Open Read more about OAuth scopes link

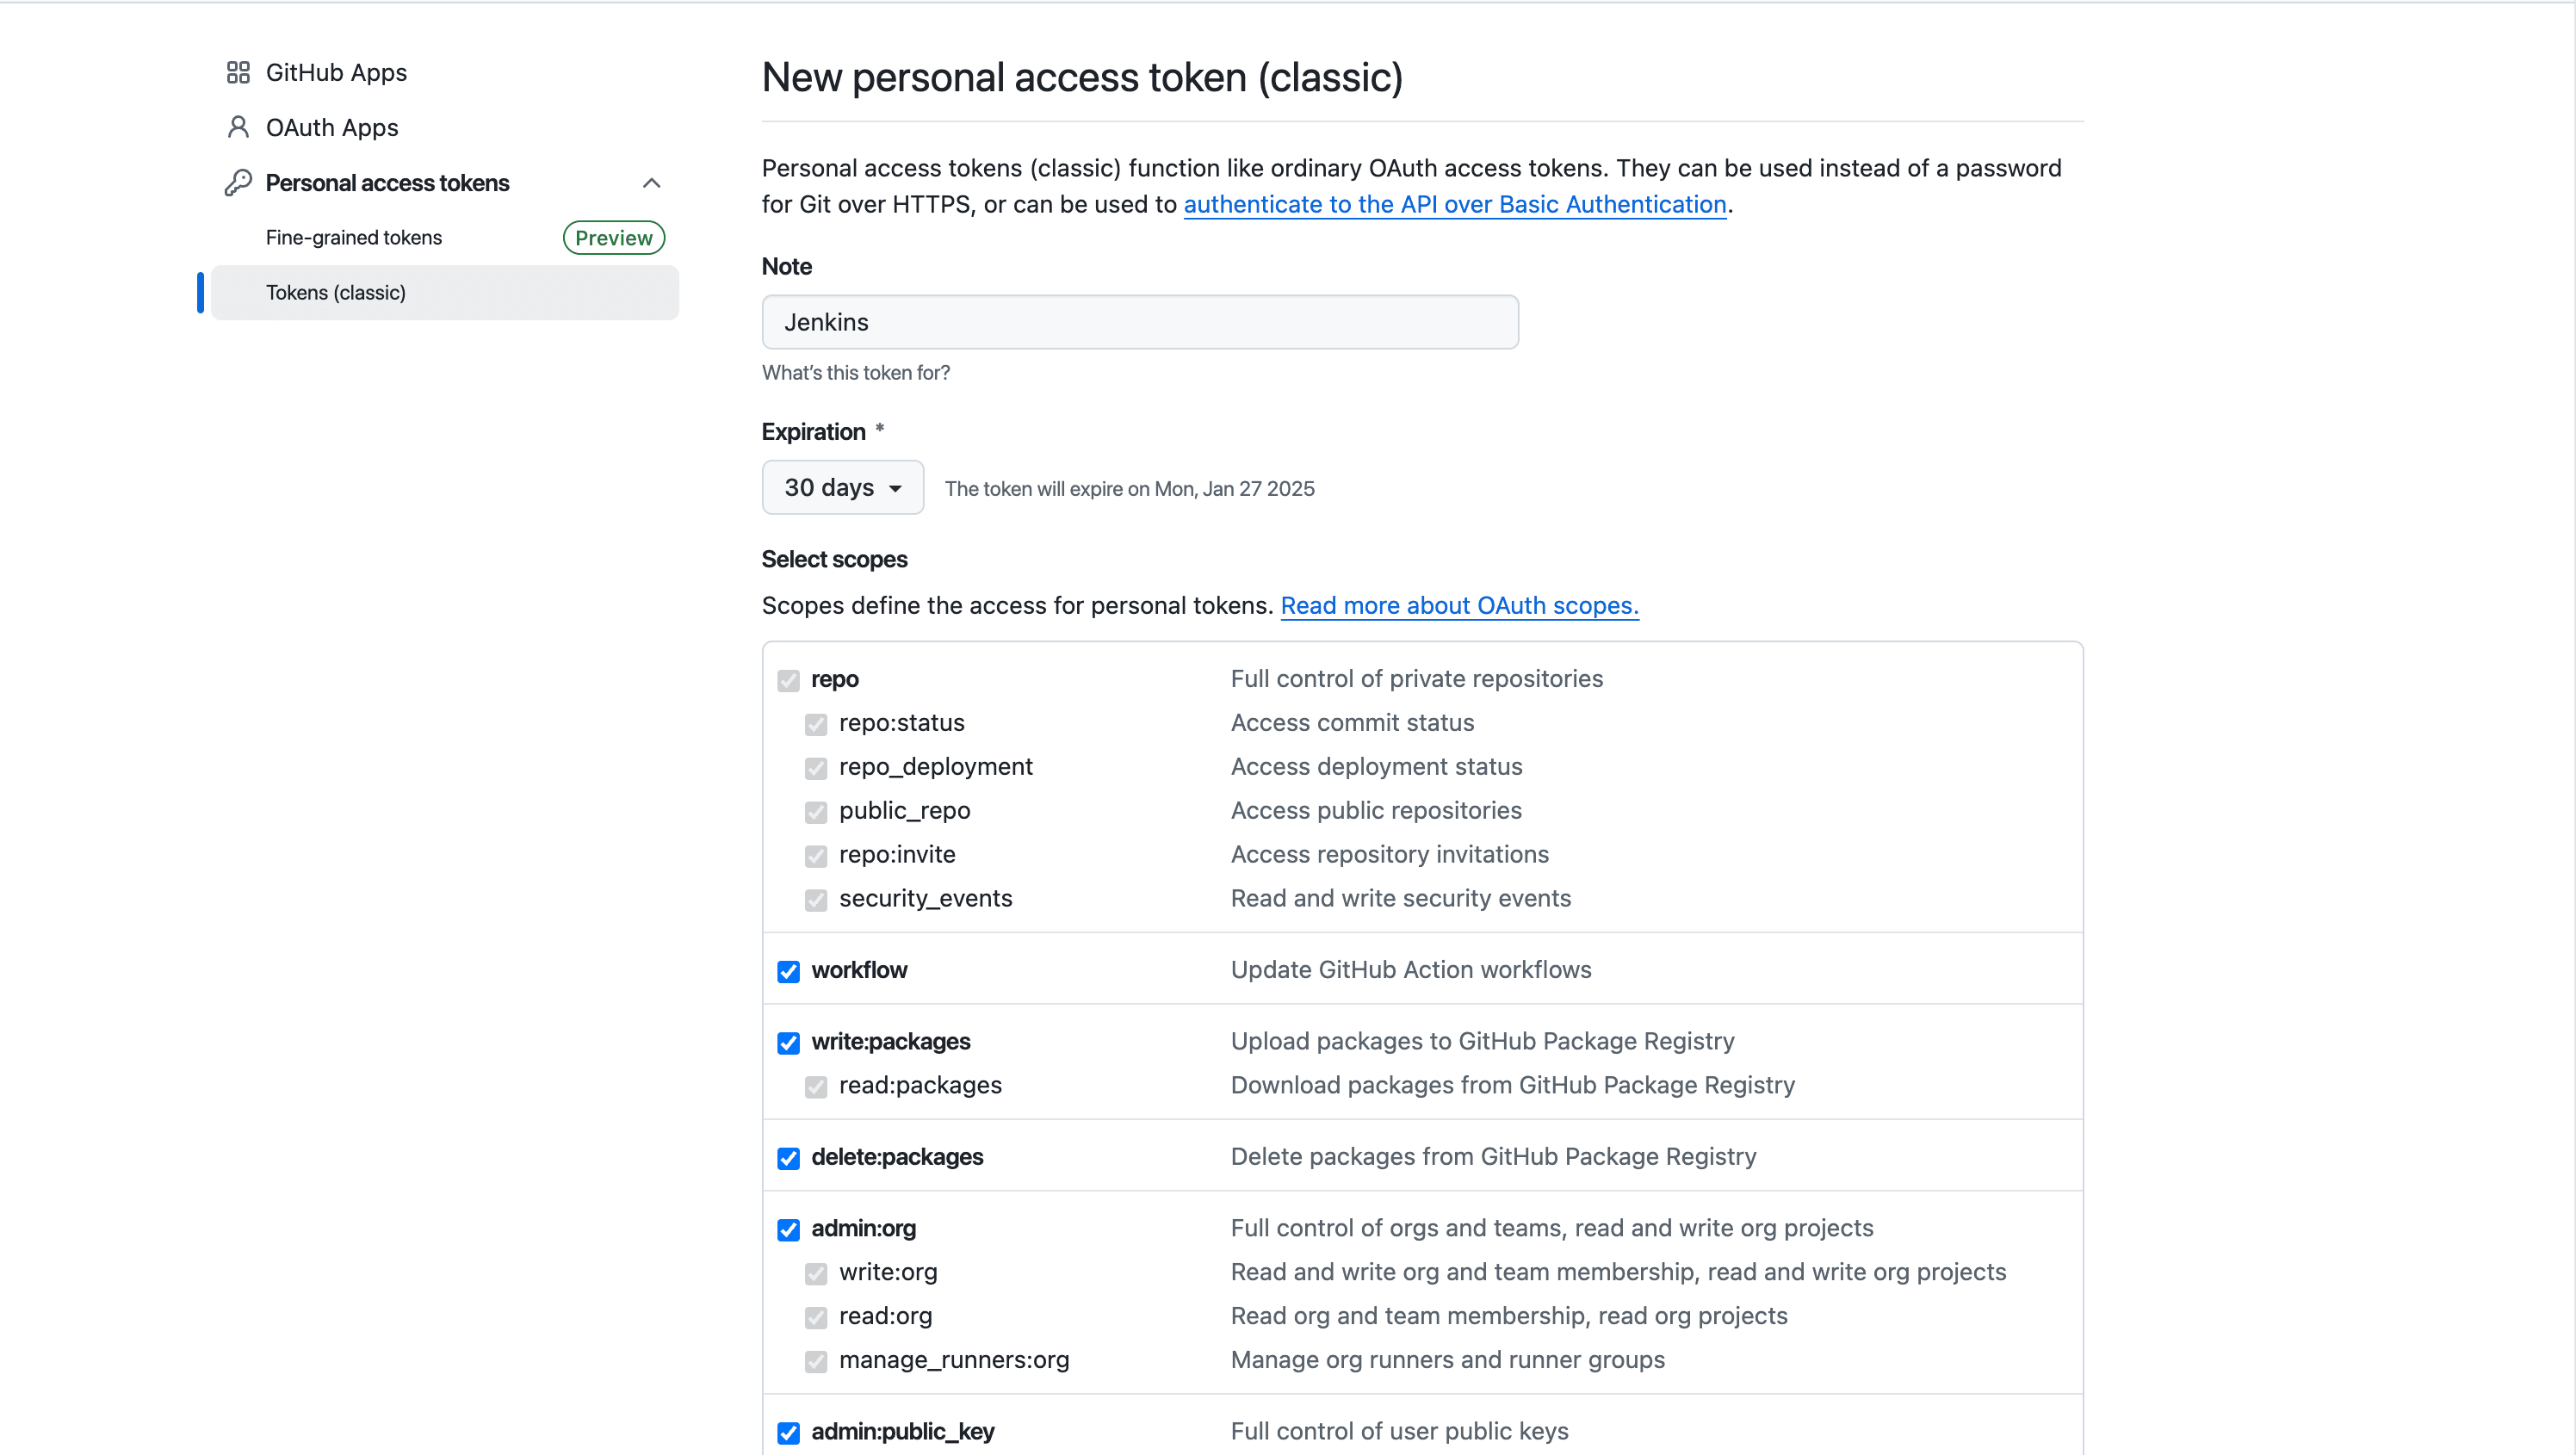[1459, 606]
